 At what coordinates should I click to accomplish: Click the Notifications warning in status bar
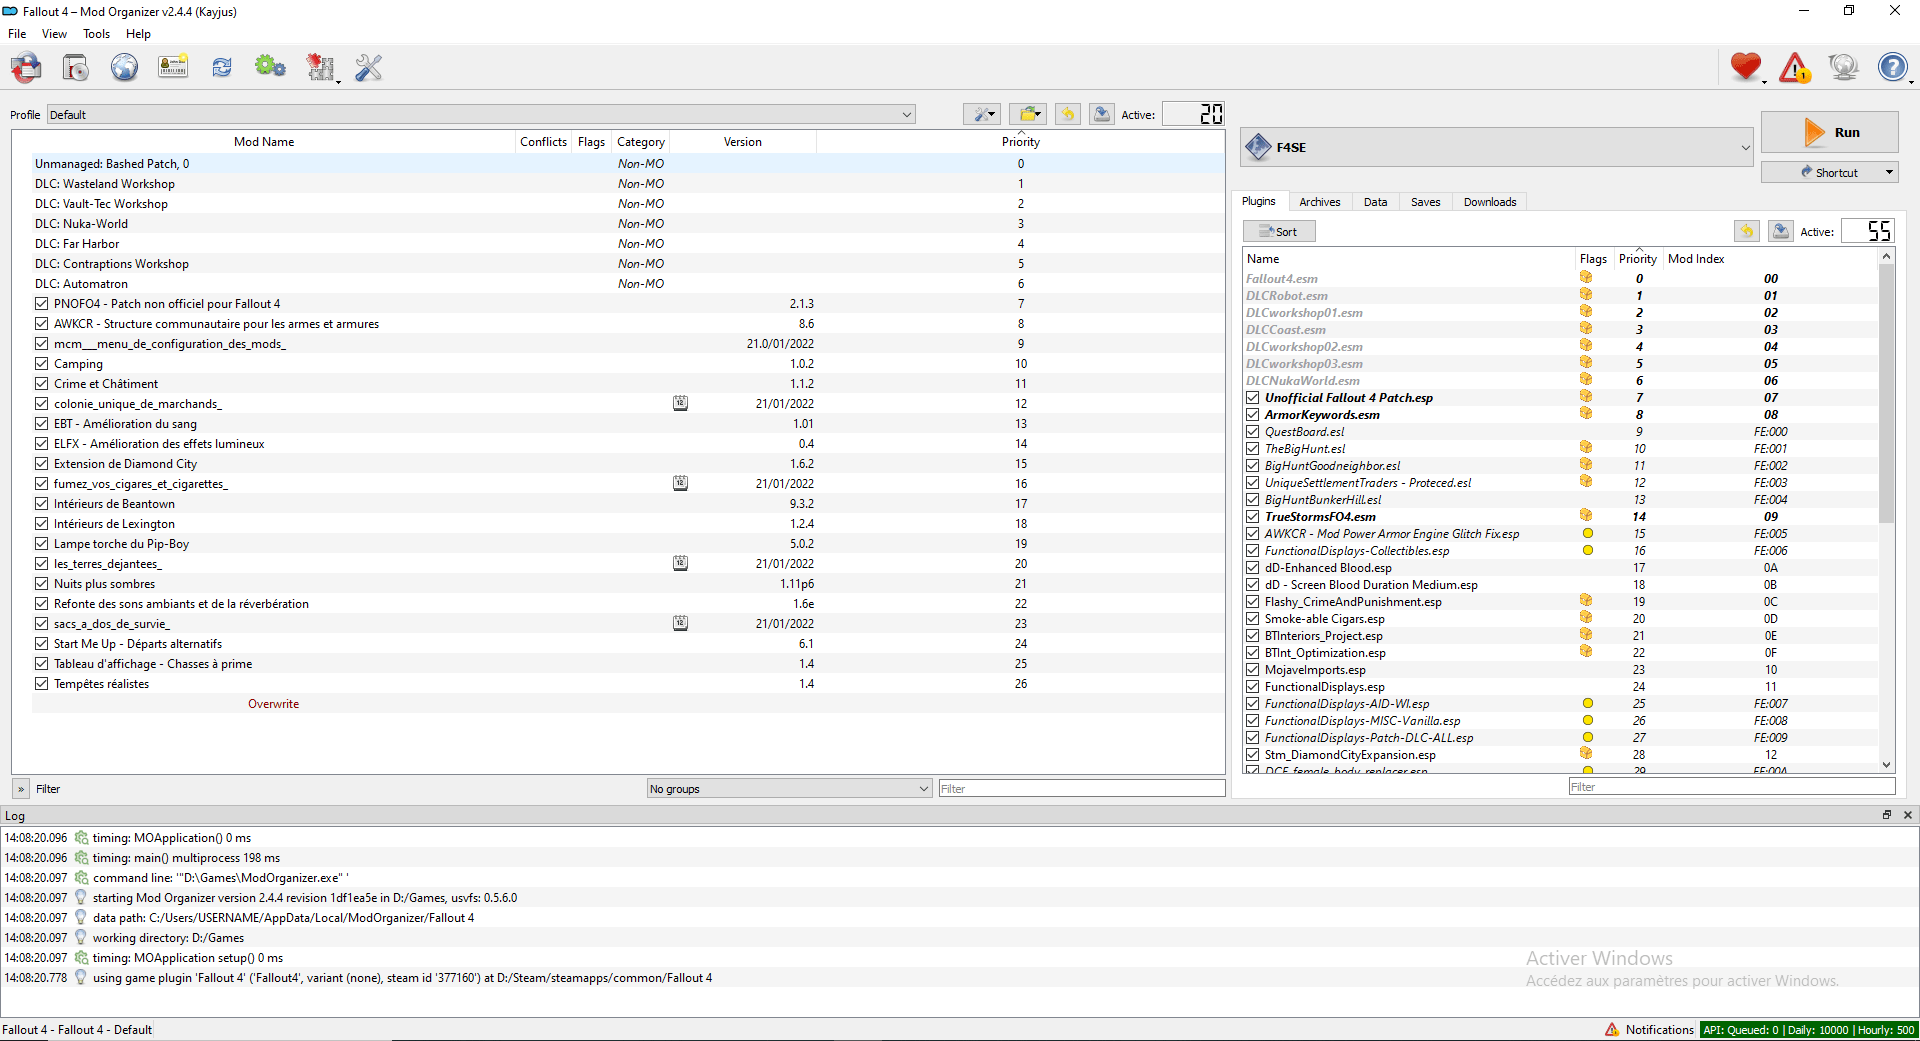tap(1649, 1030)
